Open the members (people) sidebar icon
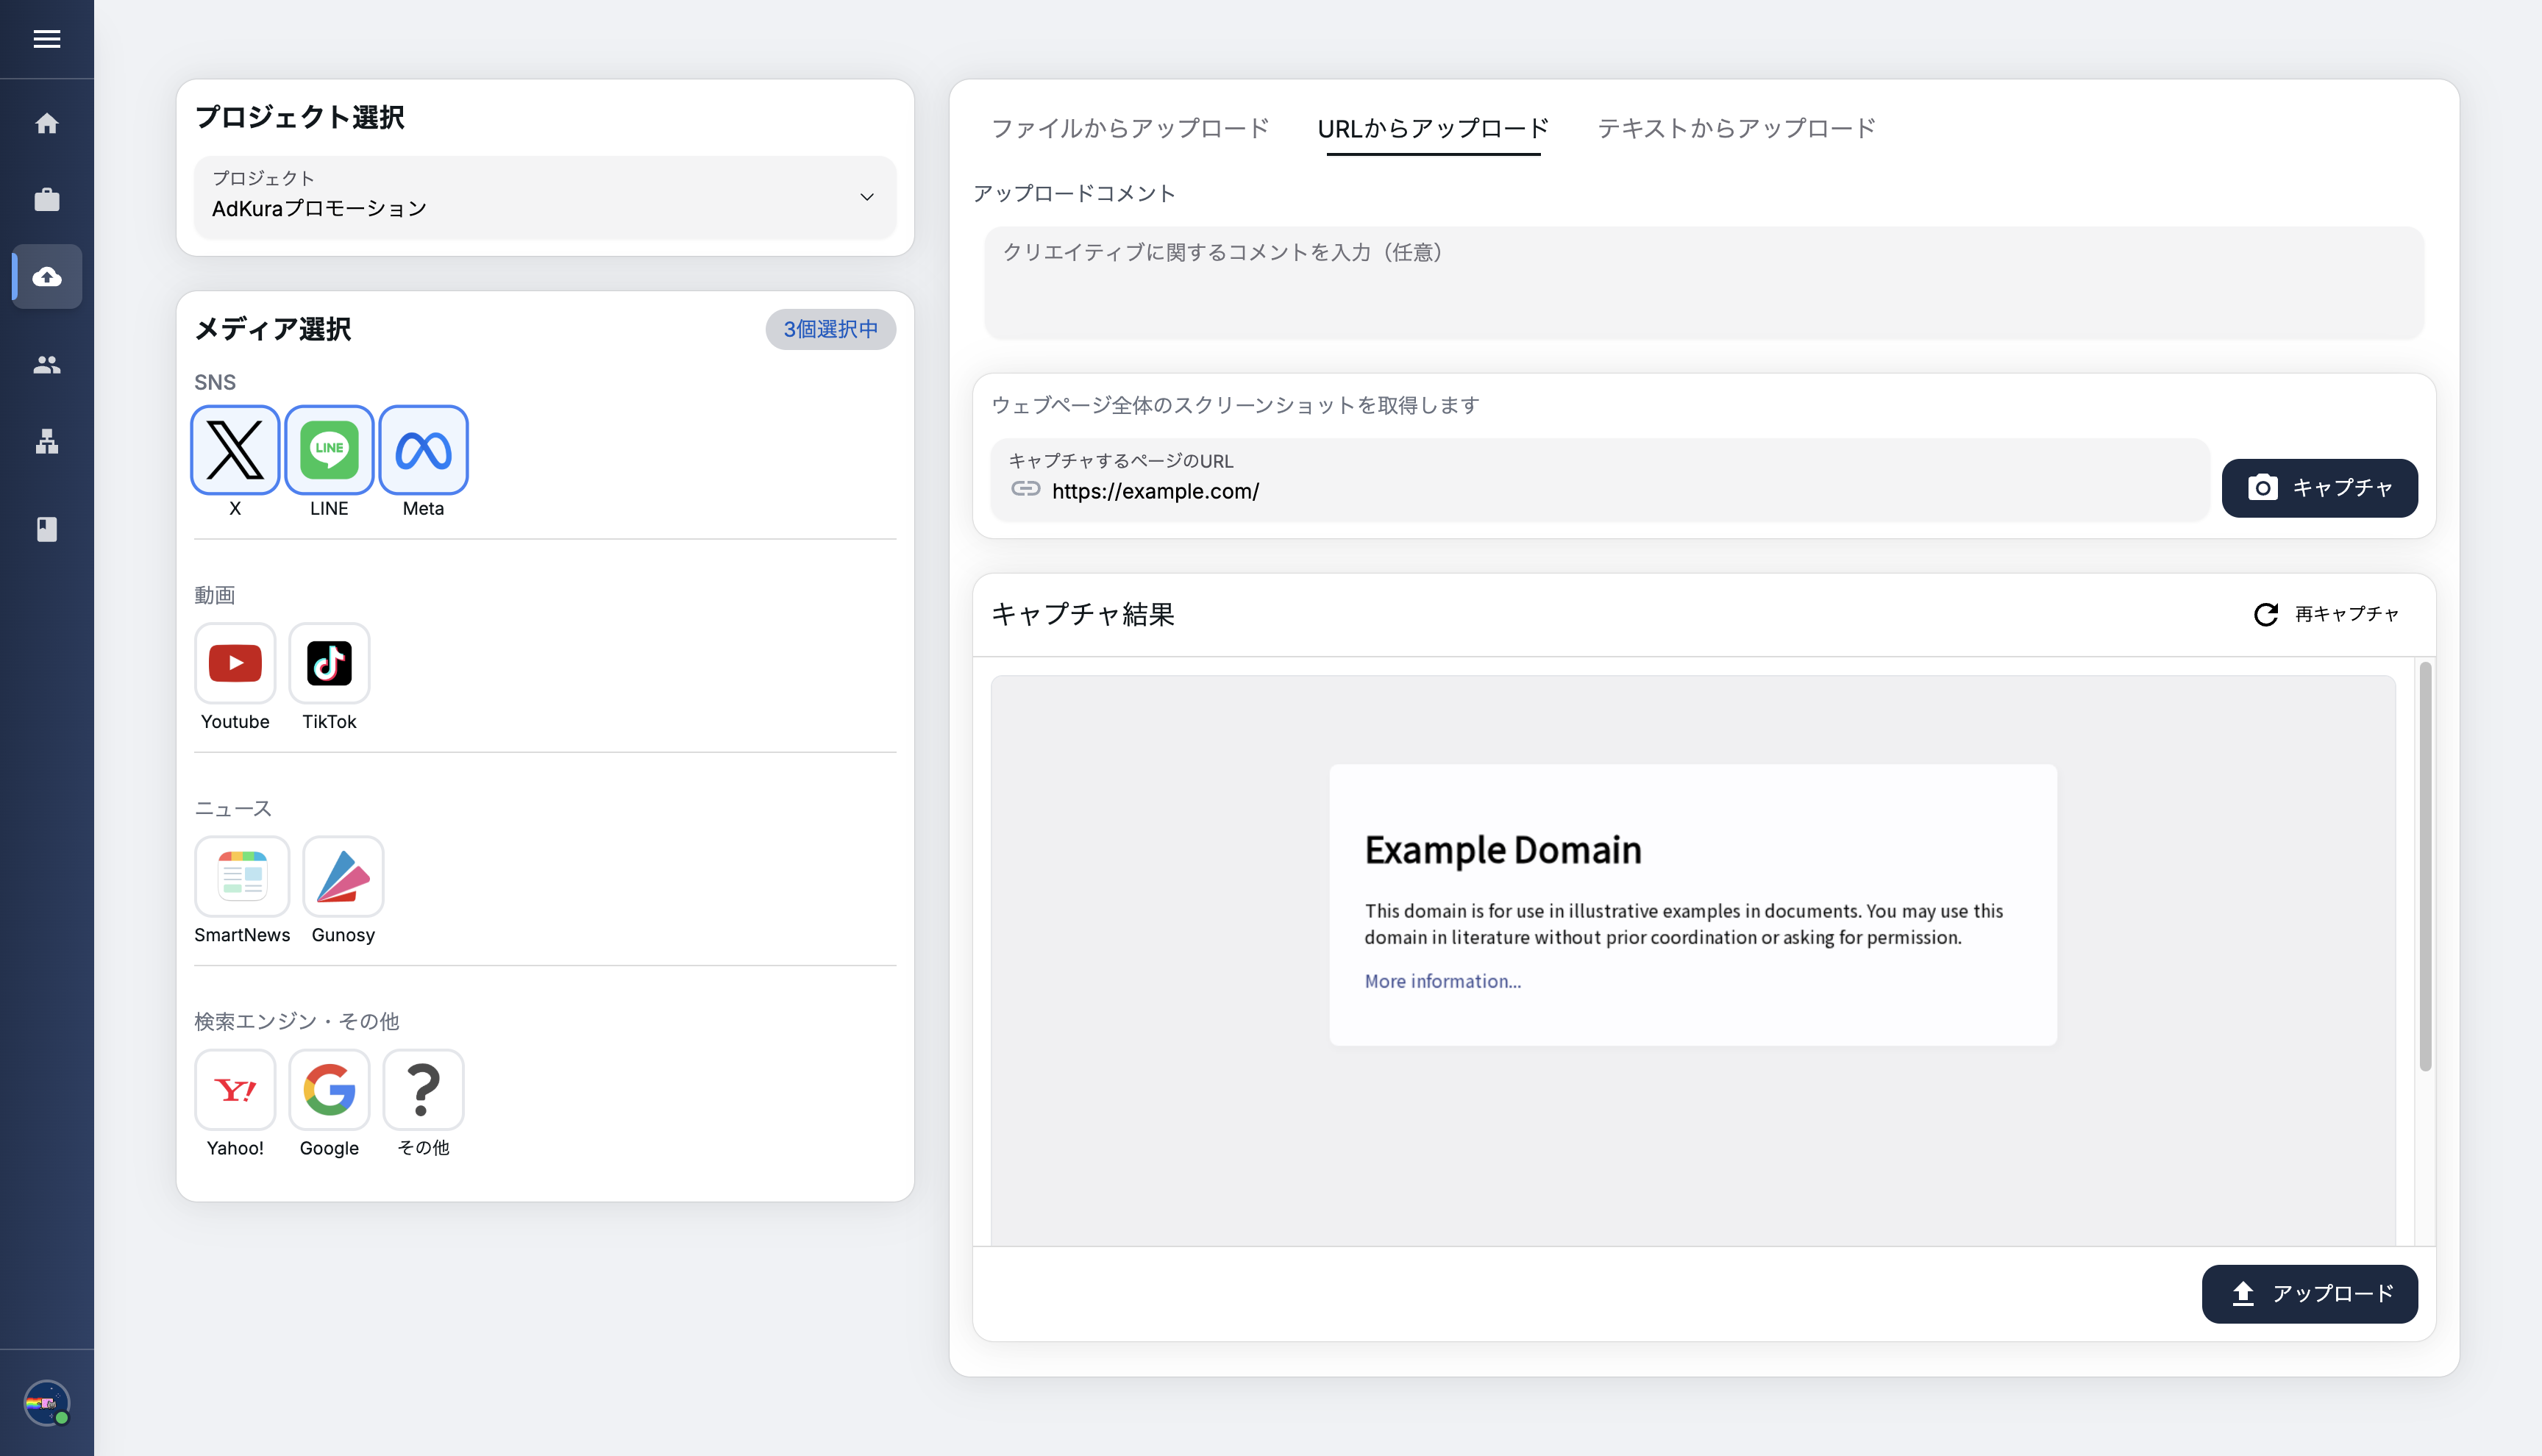The width and height of the screenshot is (2542, 1456). (47, 365)
